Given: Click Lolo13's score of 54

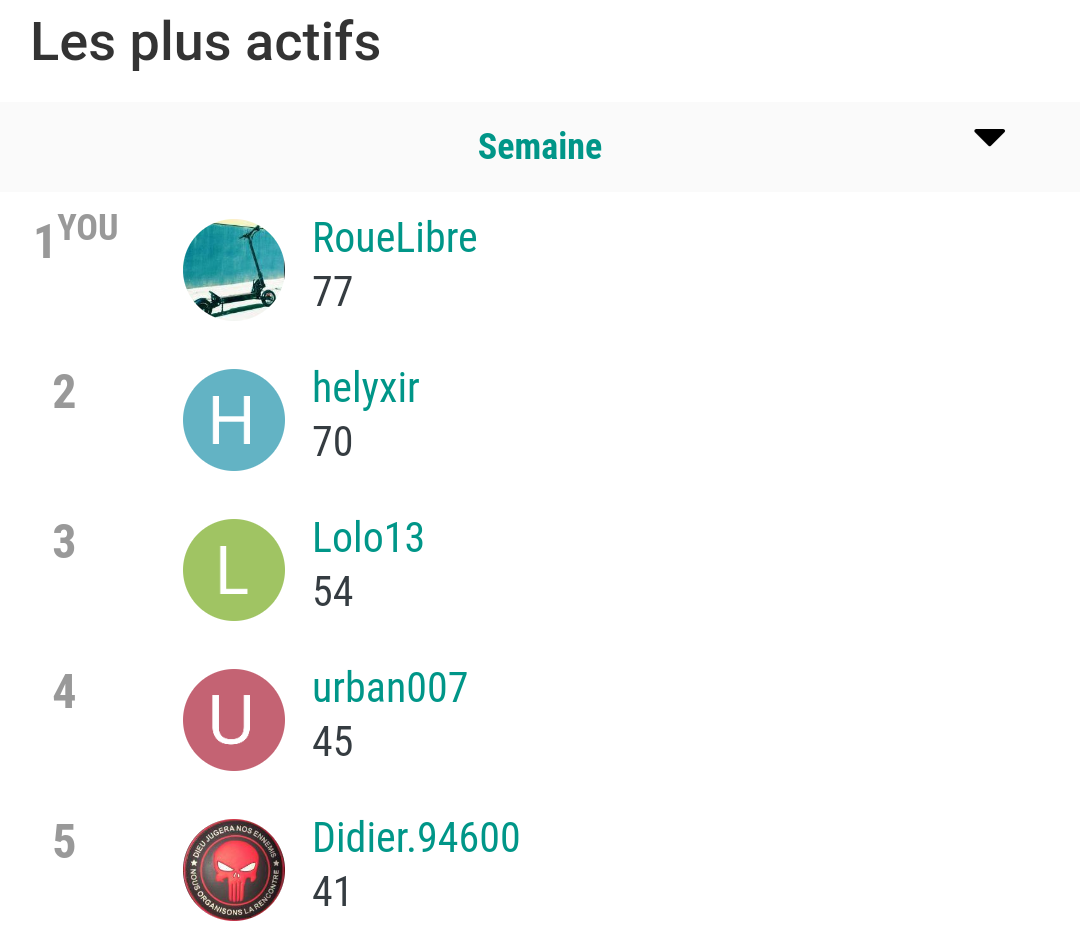Looking at the screenshot, I should pos(333,592).
